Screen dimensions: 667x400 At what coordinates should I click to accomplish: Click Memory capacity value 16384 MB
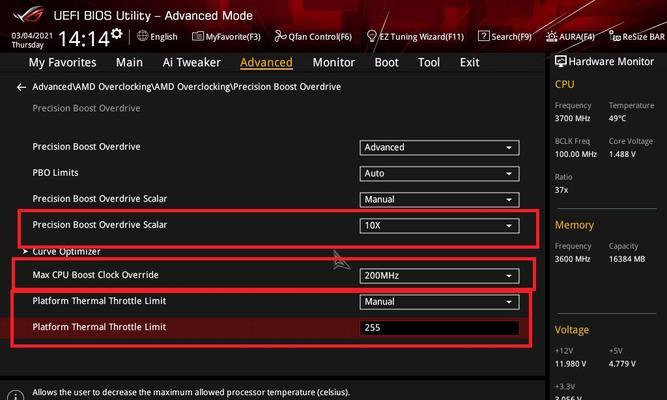tap(627, 259)
